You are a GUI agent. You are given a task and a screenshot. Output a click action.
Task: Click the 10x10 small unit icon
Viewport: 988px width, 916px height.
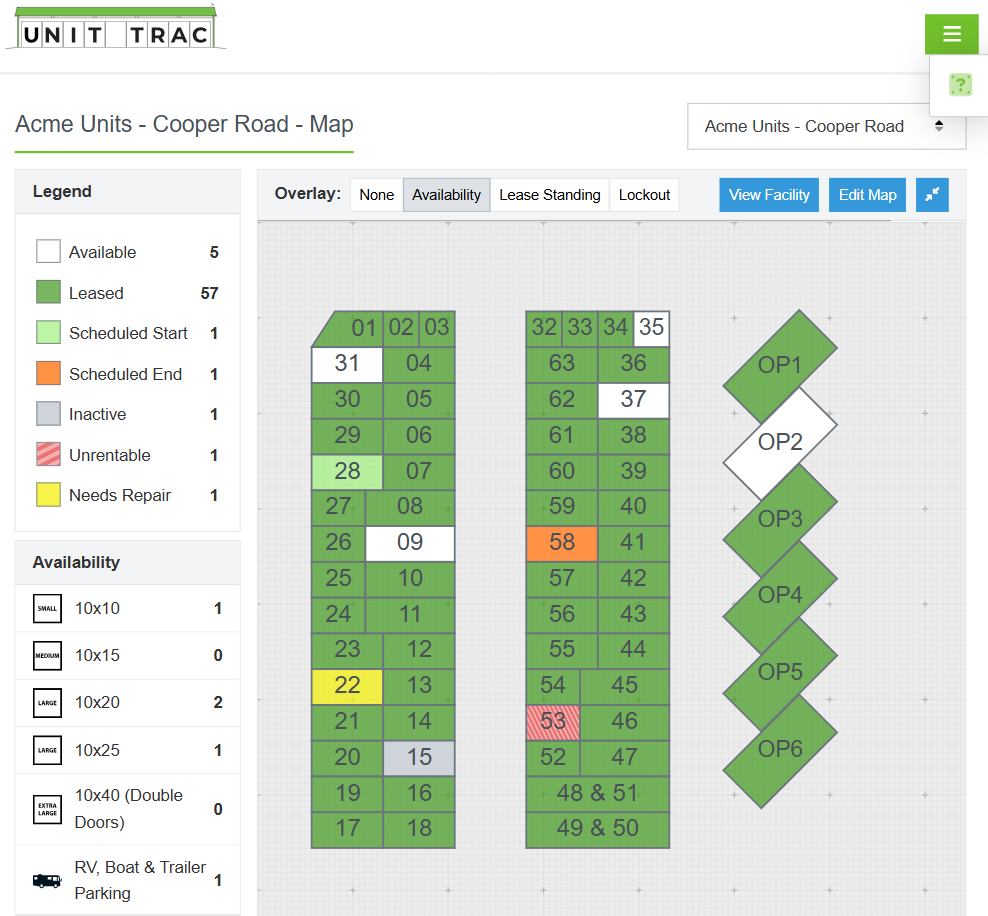(x=48, y=608)
